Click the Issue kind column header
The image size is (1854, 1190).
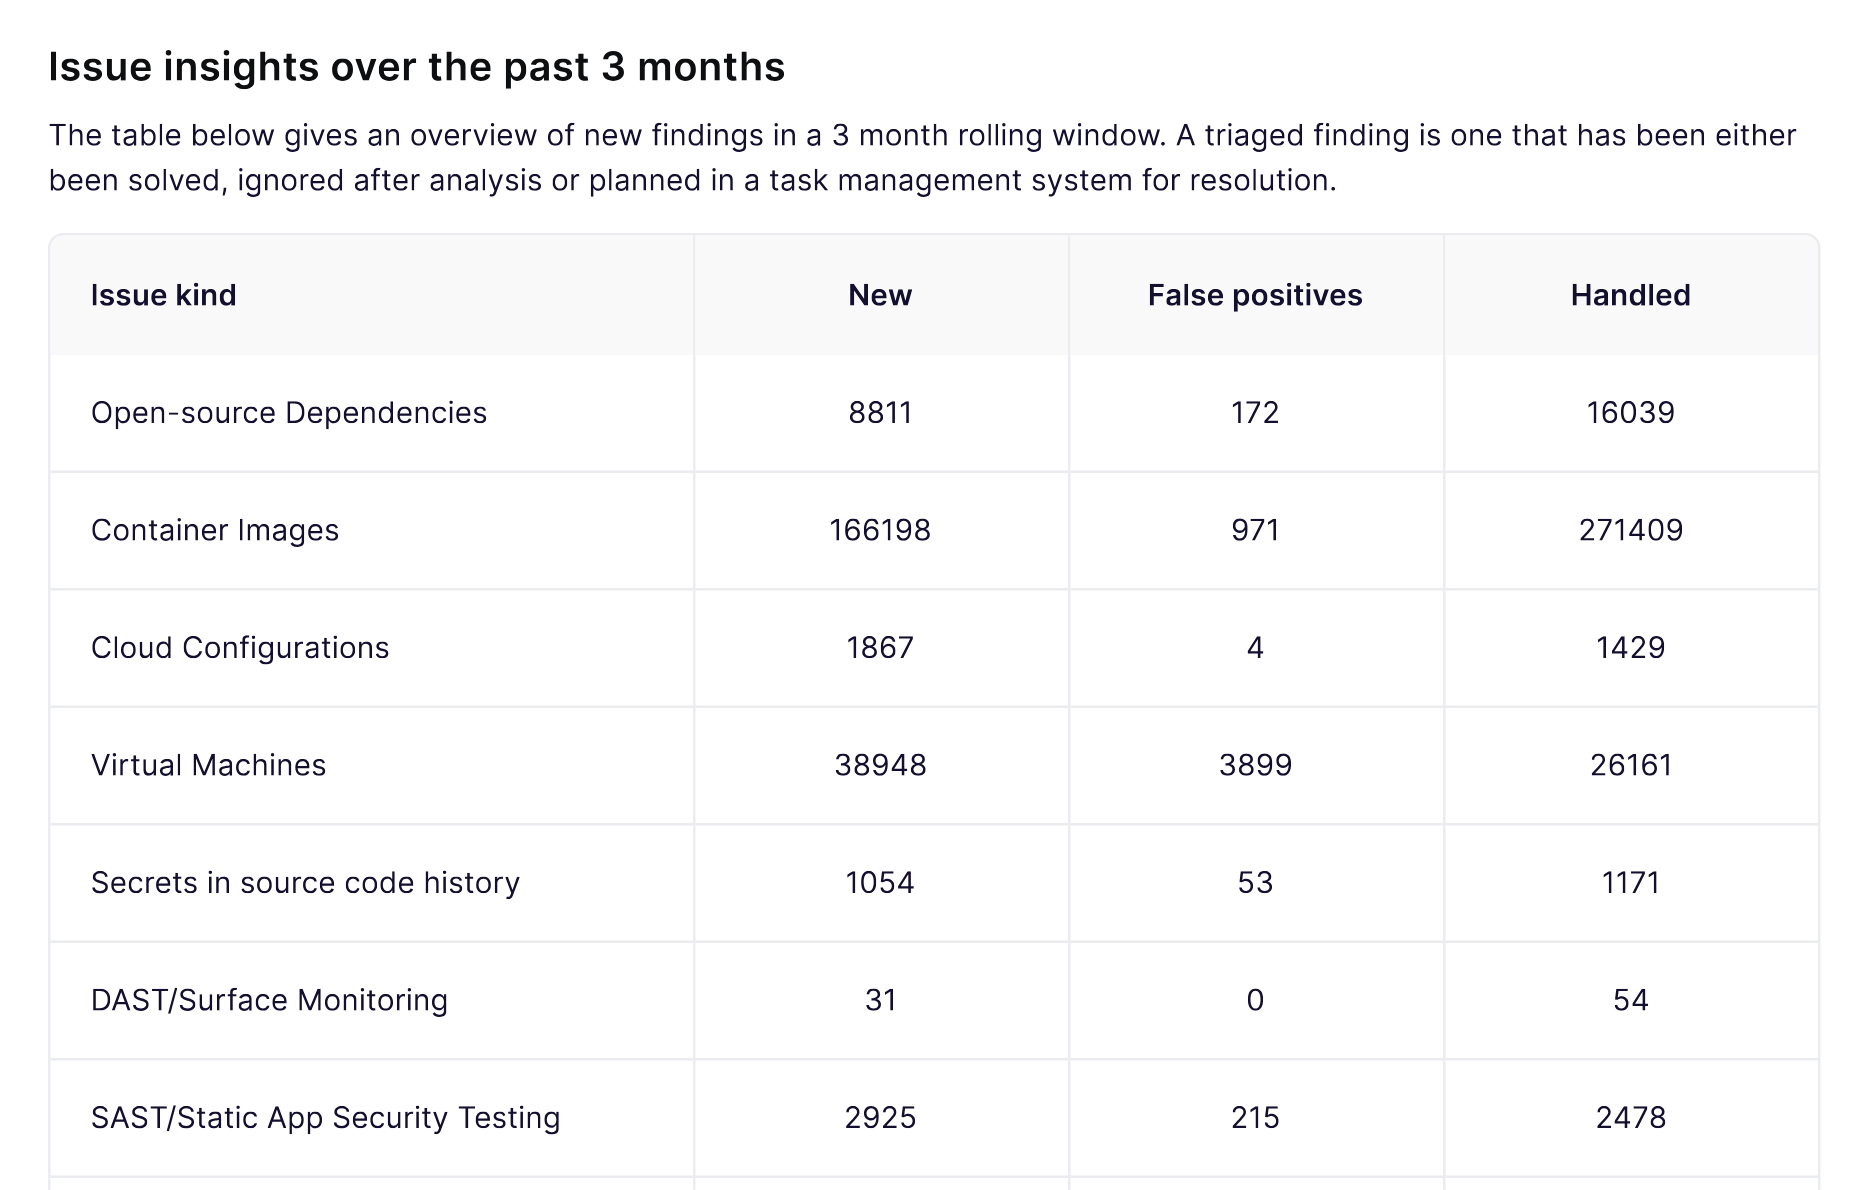[163, 295]
